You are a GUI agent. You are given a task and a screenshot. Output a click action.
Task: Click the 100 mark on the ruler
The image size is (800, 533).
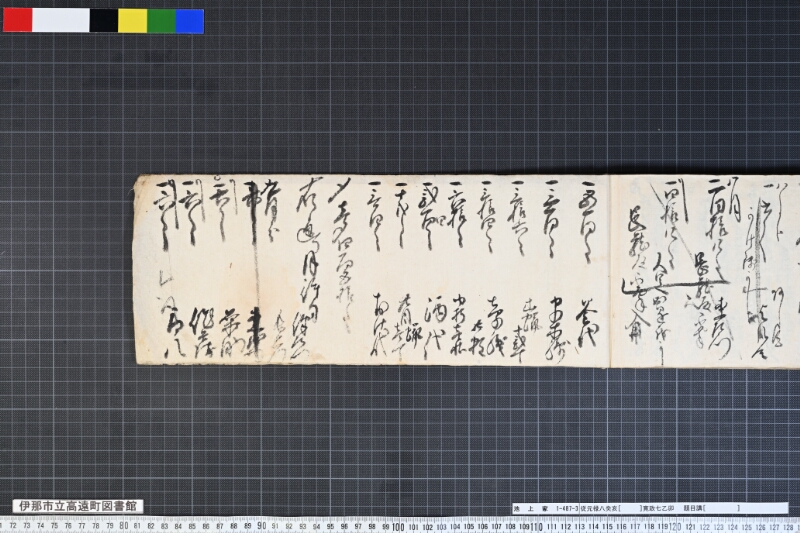coord(398,526)
